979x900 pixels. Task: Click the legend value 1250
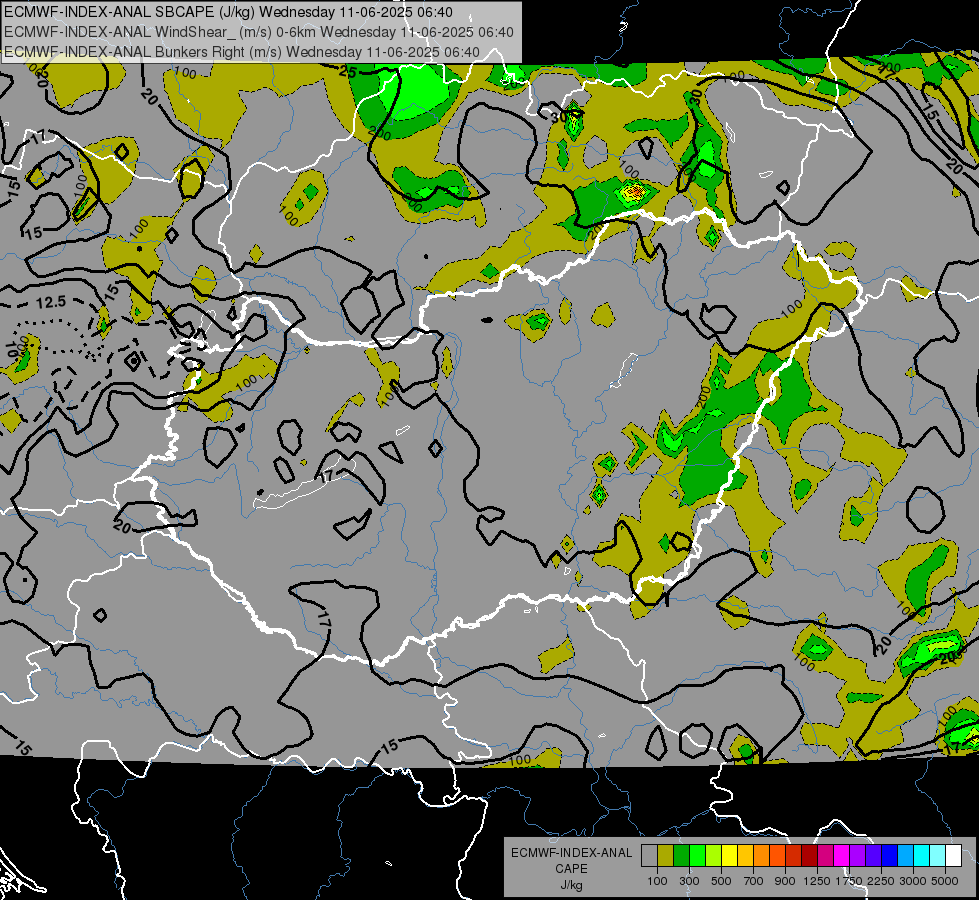coord(817,881)
